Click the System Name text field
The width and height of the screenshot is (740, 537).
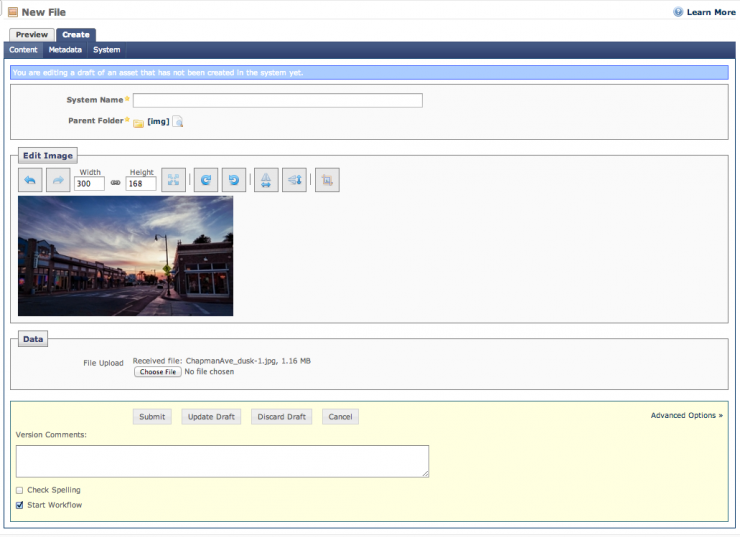click(x=278, y=100)
